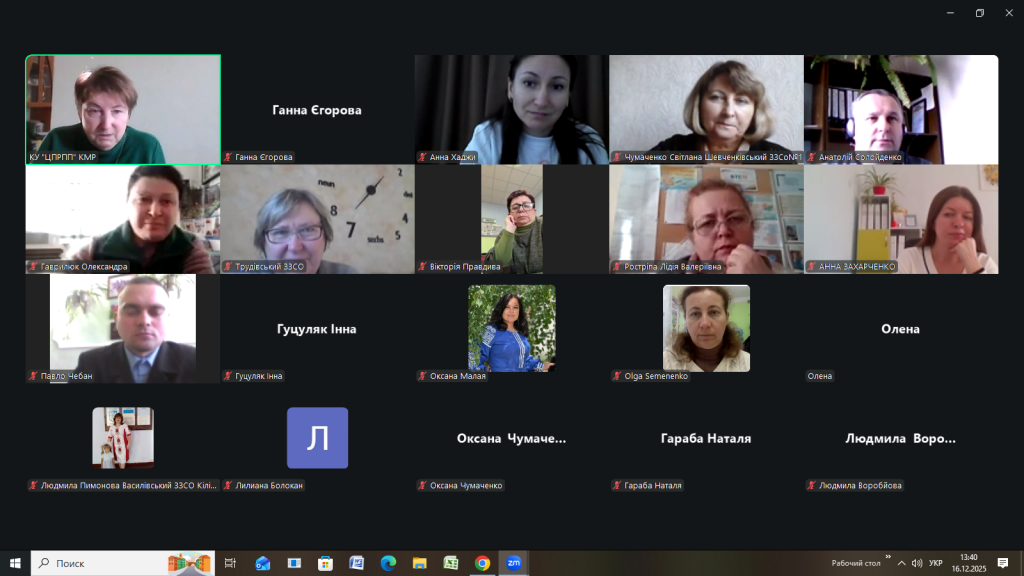Open File Explorer from the taskbar
Viewport: 1024px width, 576px height.
coord(419,563)
